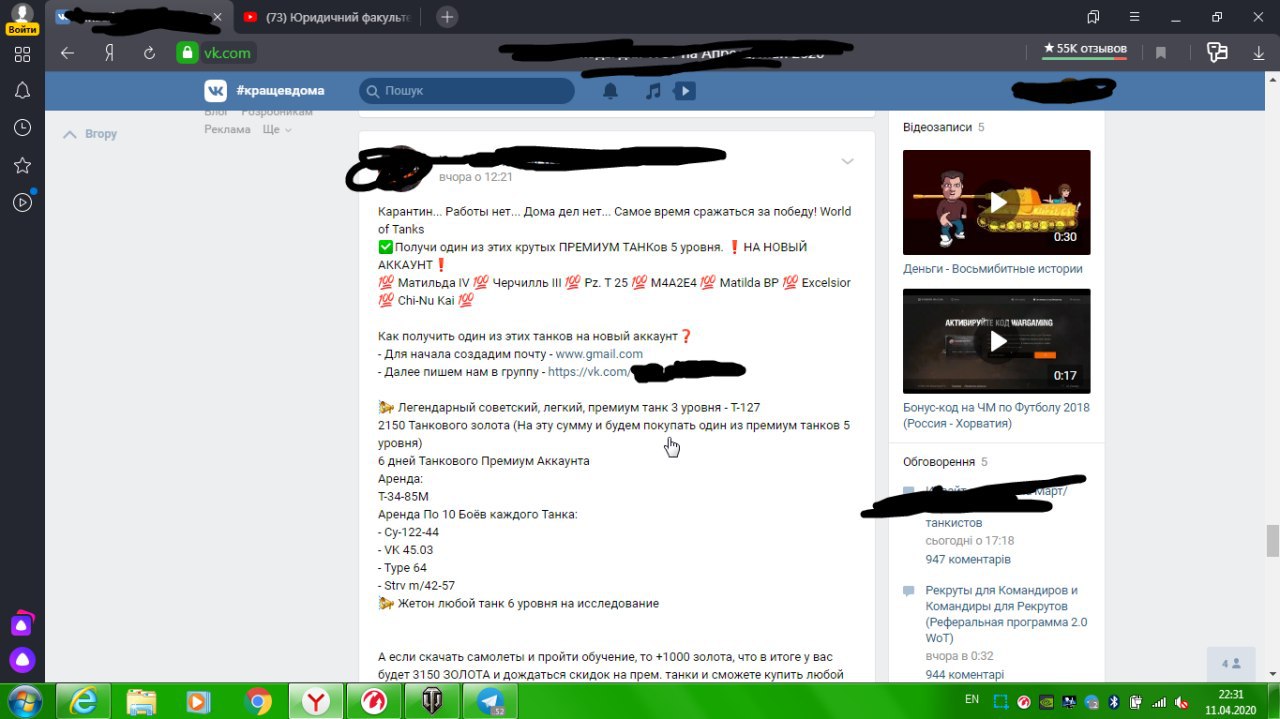Open the pink app icon in sidebar
This screenshot has width=1280, height=719.
(22, 624)
